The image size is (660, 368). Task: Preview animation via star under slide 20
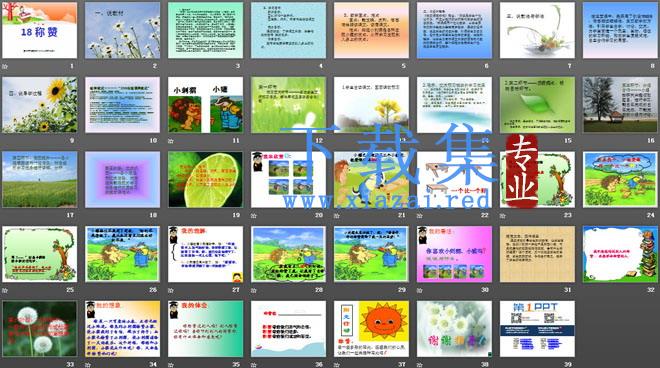254,216
